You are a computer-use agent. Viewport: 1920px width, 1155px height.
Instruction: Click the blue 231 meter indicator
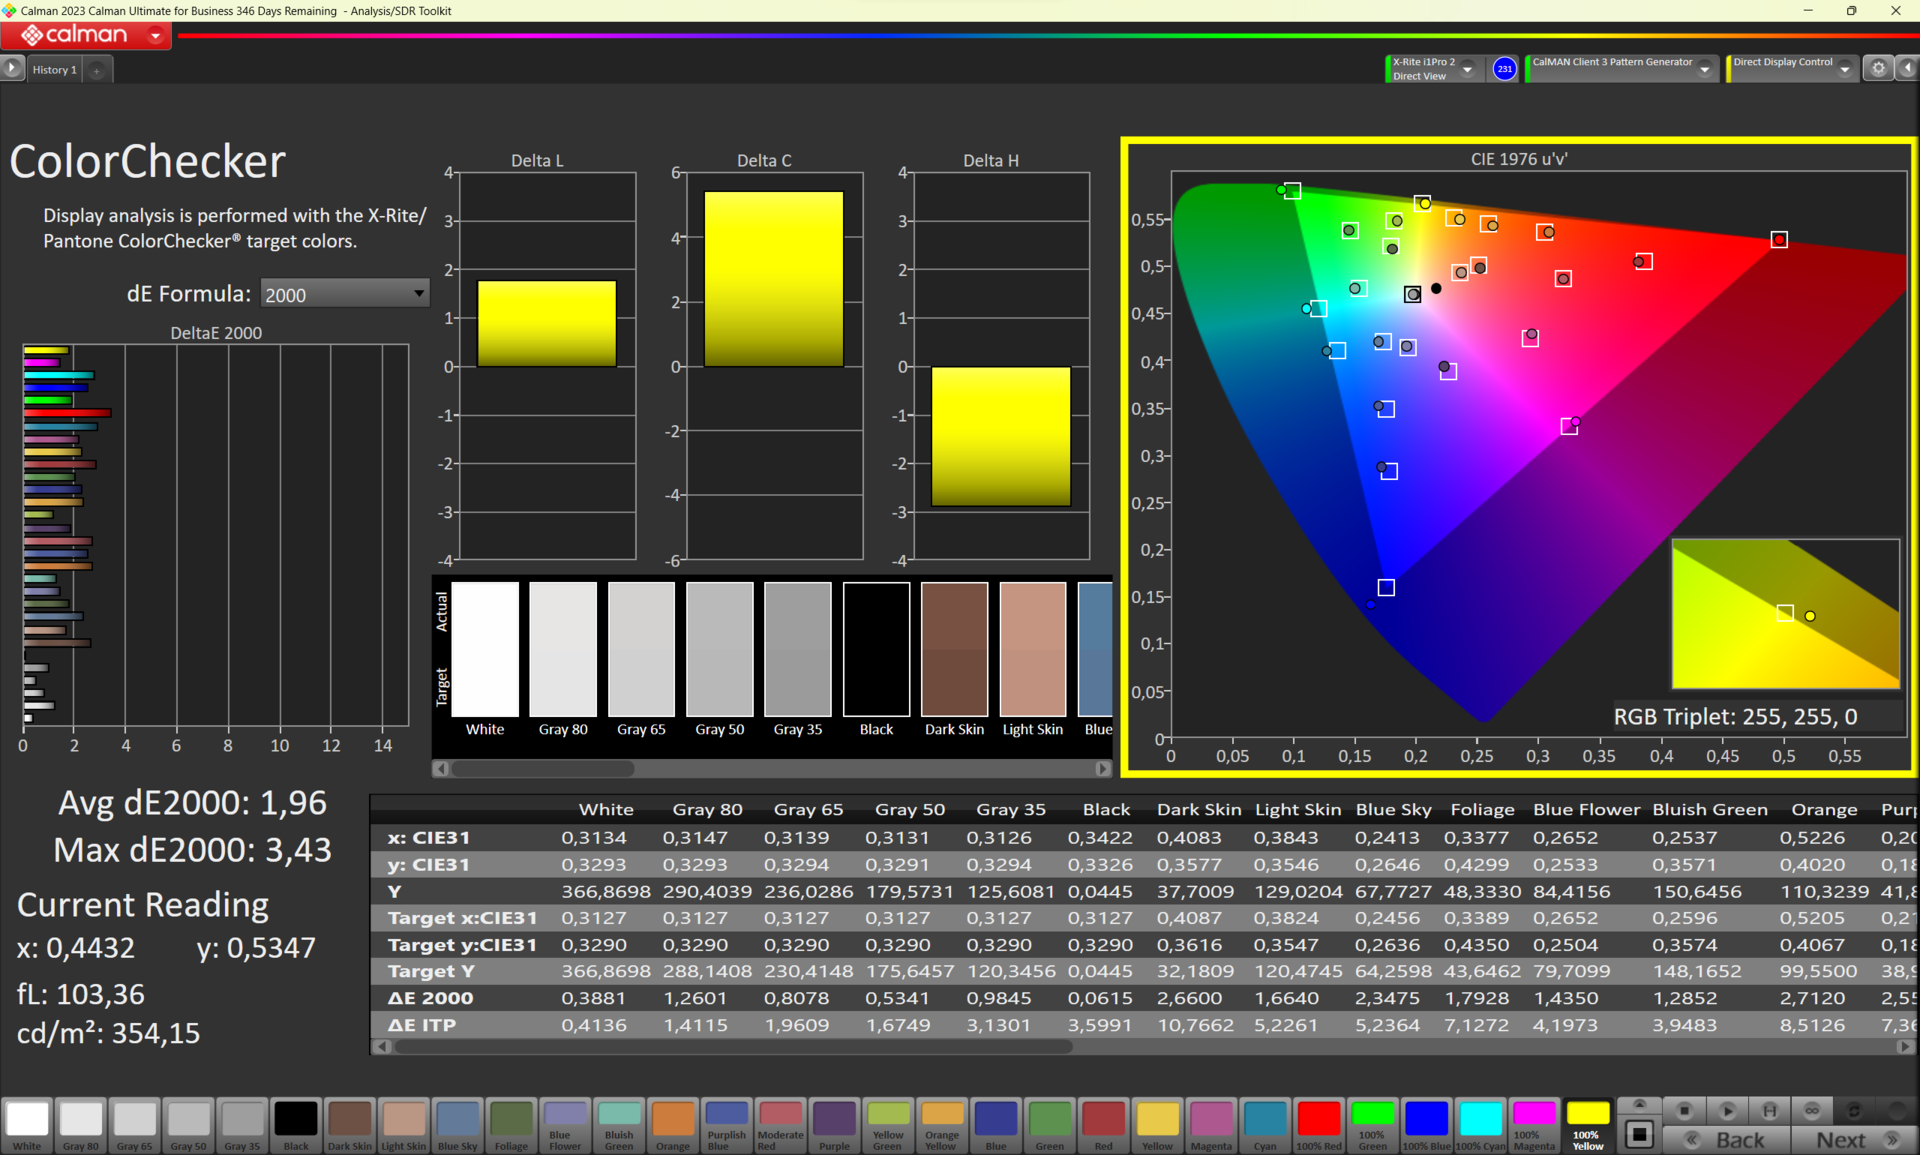pos(1504,69)
